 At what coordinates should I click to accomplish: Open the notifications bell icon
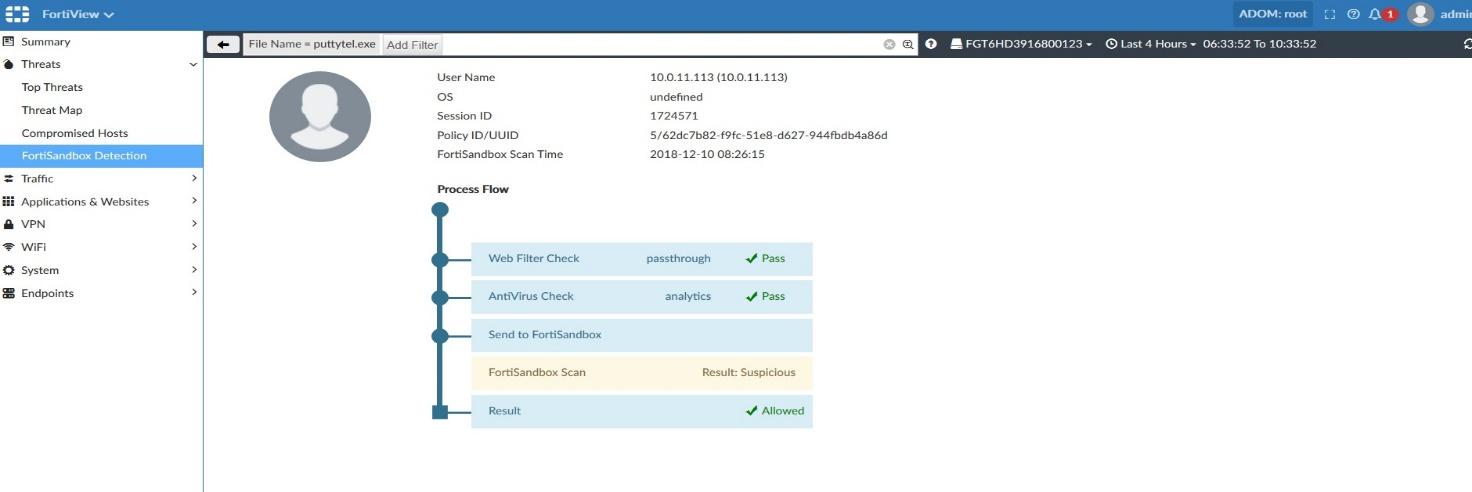tap(1375, 14)
